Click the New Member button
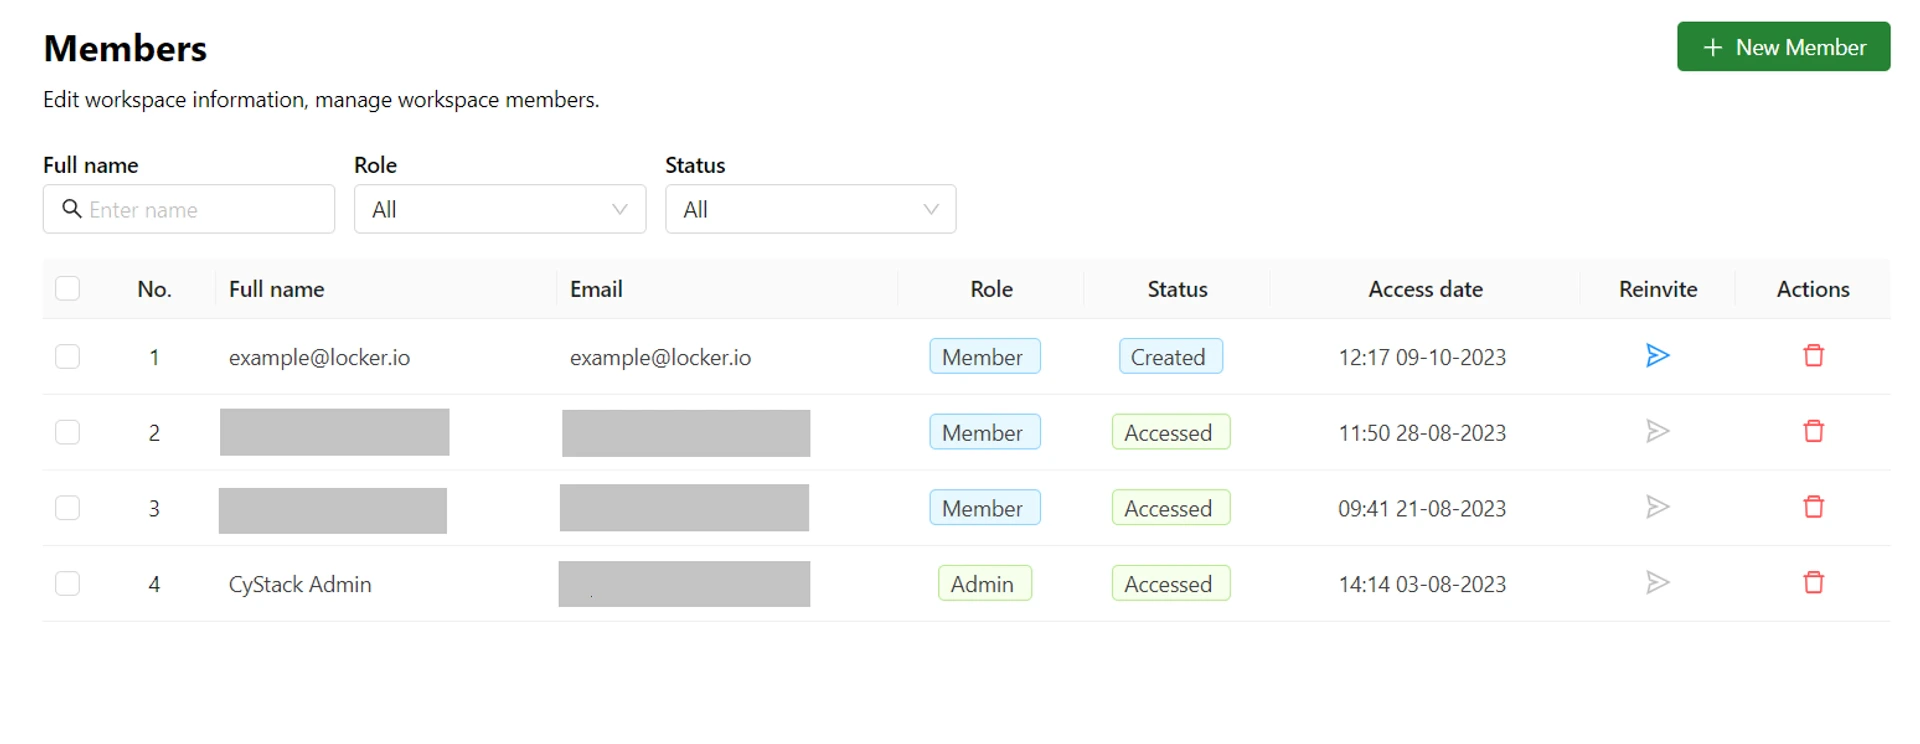This screenshot has height=744, width=1920. pos(1783,47)
